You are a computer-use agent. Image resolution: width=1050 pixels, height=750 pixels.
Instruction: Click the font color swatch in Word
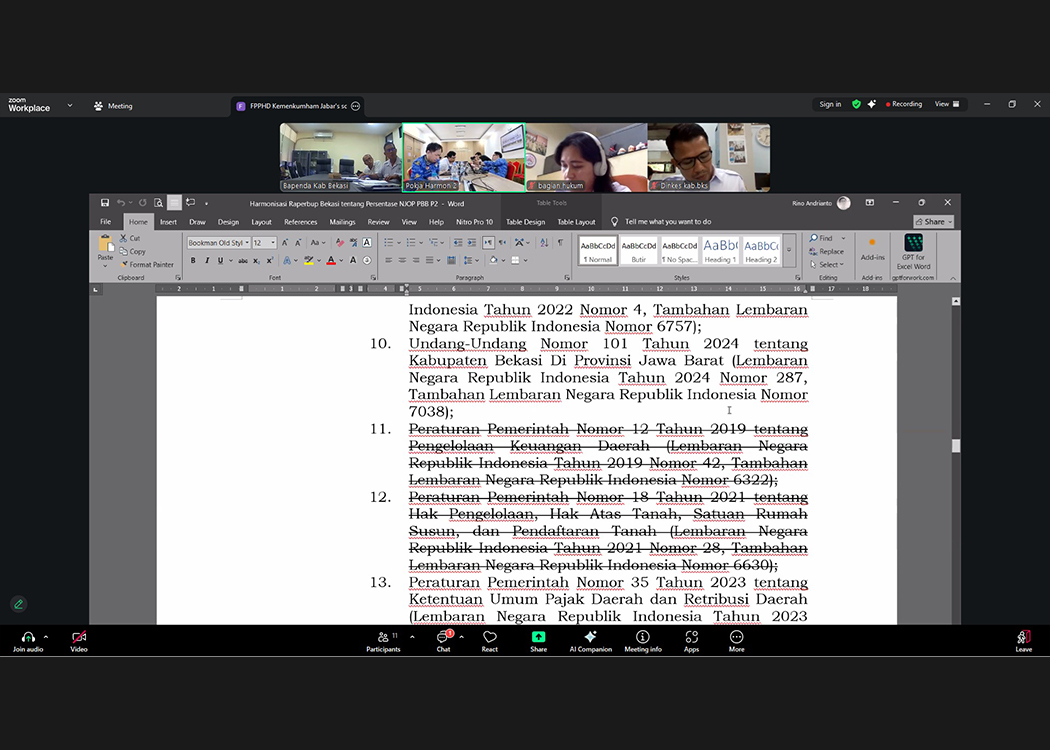[330, 261]
